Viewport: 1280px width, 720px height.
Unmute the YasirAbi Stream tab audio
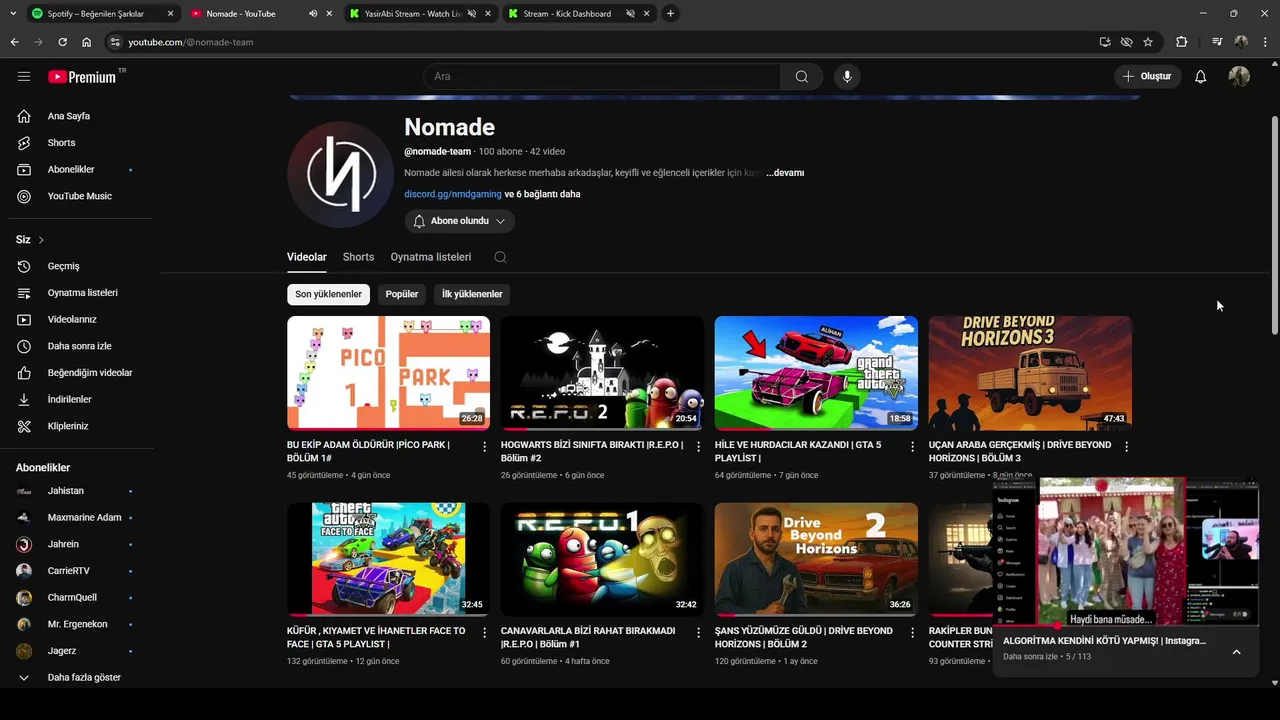click(472, 14)
